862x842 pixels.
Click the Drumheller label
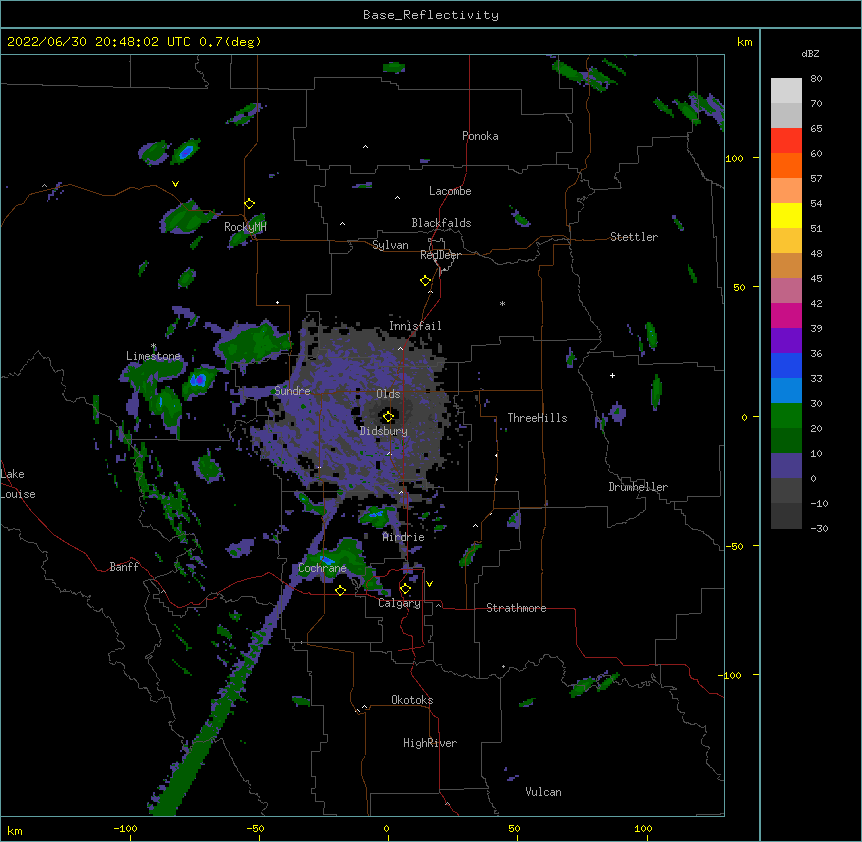(638, 487)
